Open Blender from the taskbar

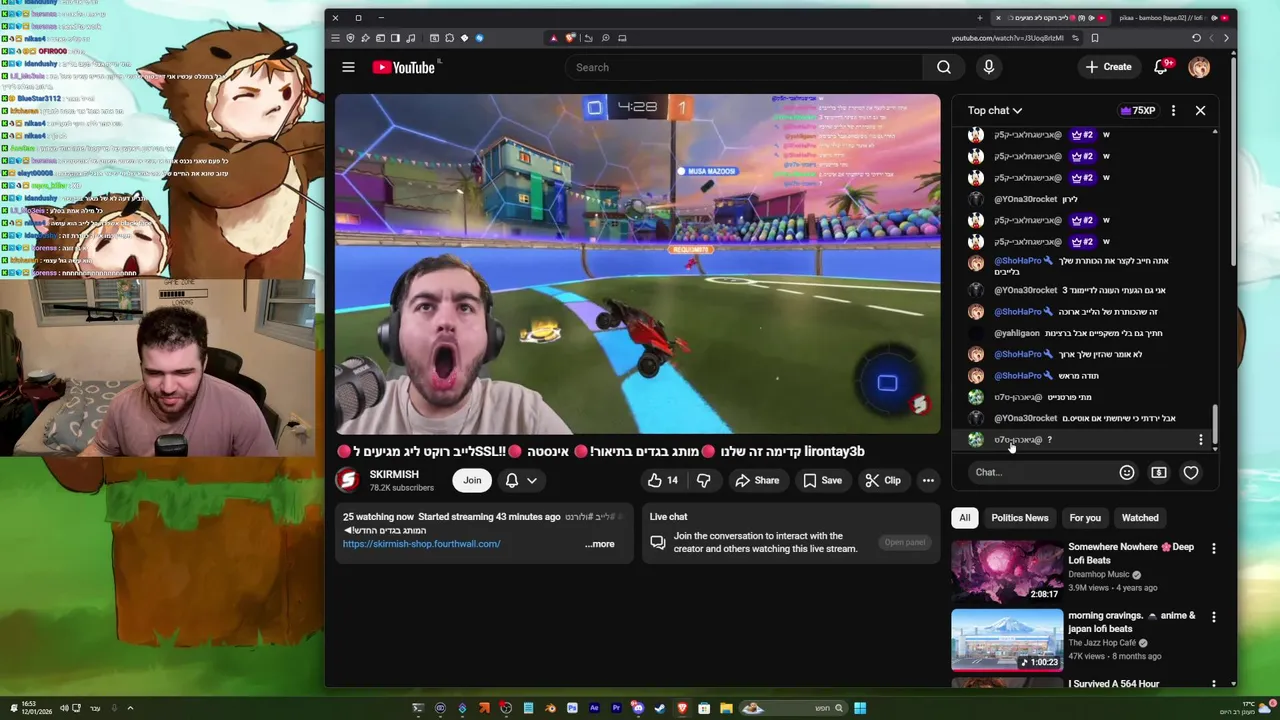click(550, 708)
